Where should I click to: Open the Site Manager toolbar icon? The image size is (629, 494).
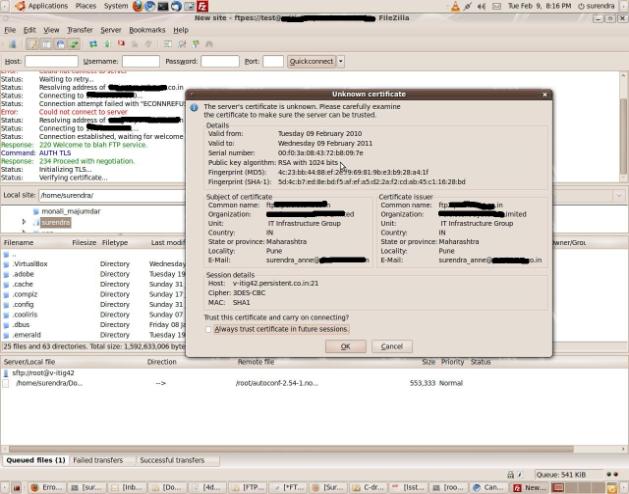coord(12,44)
